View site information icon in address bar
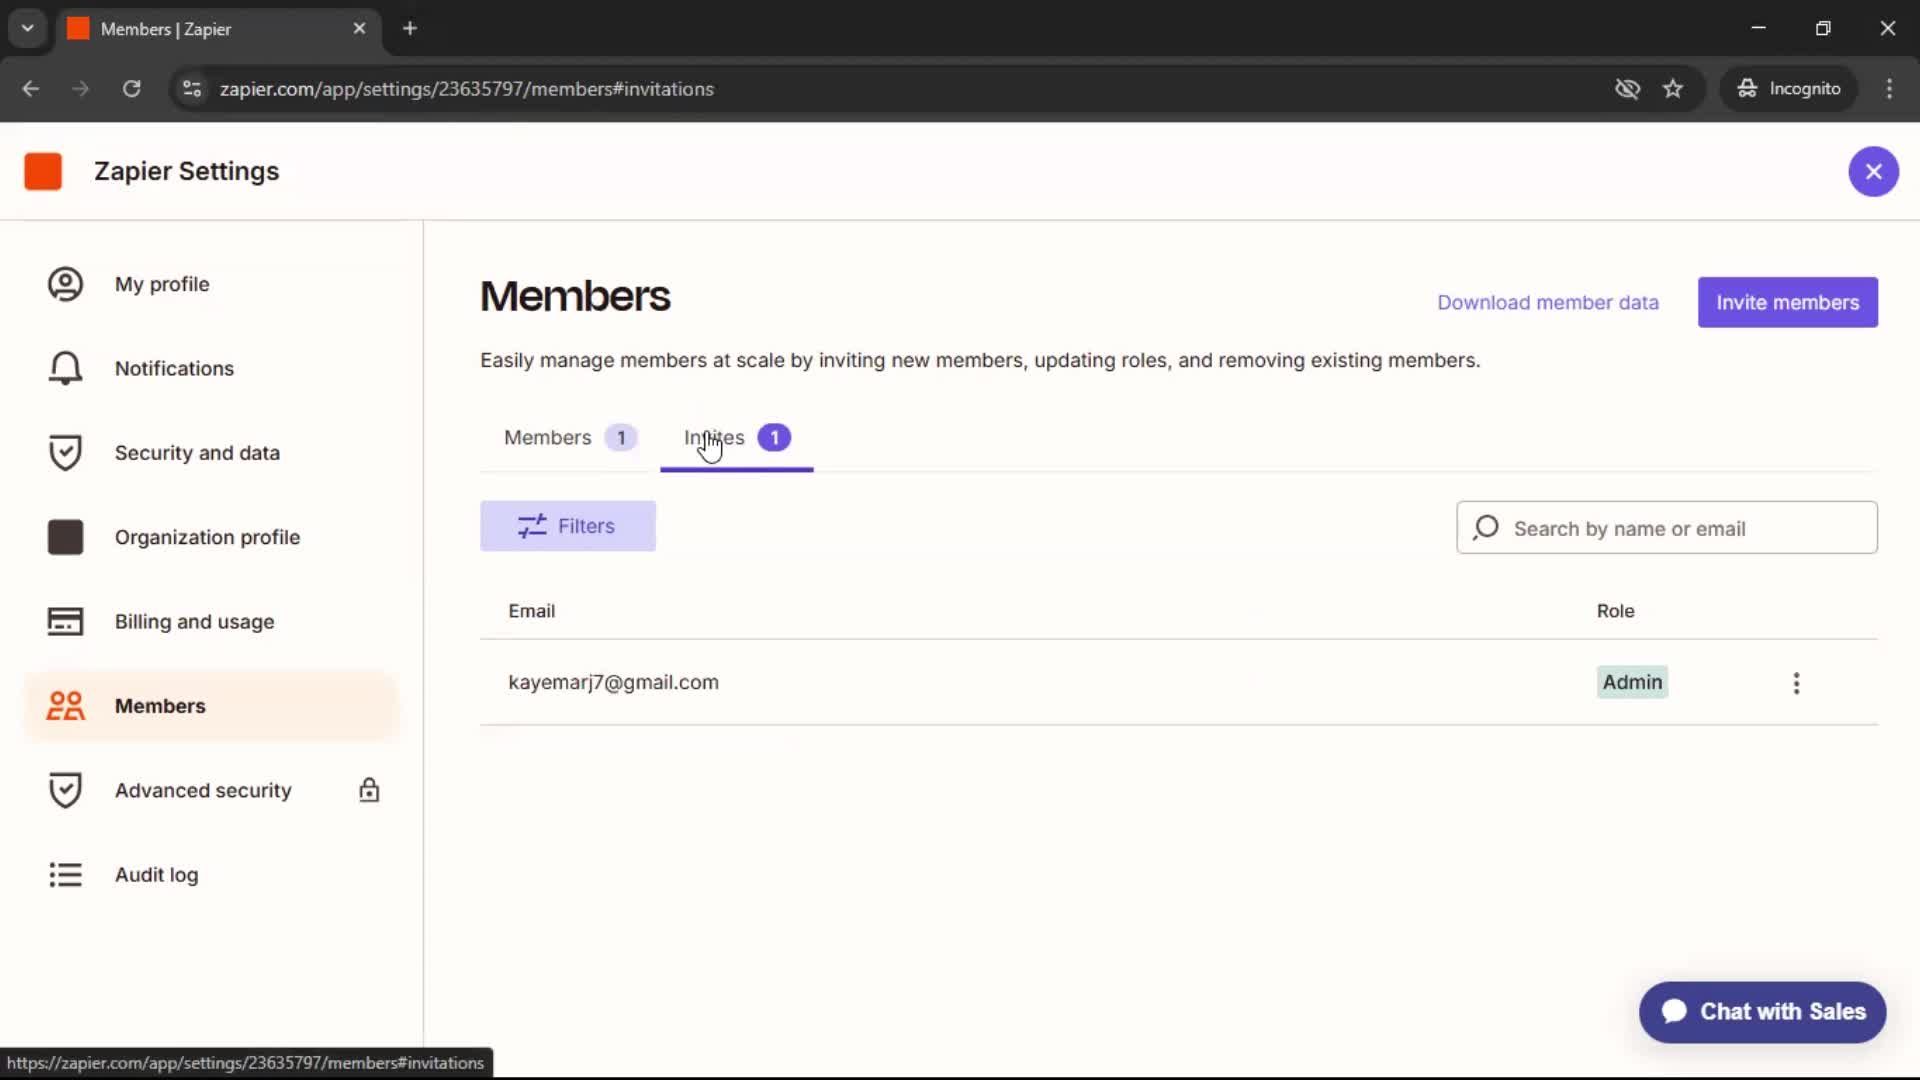 192,89
